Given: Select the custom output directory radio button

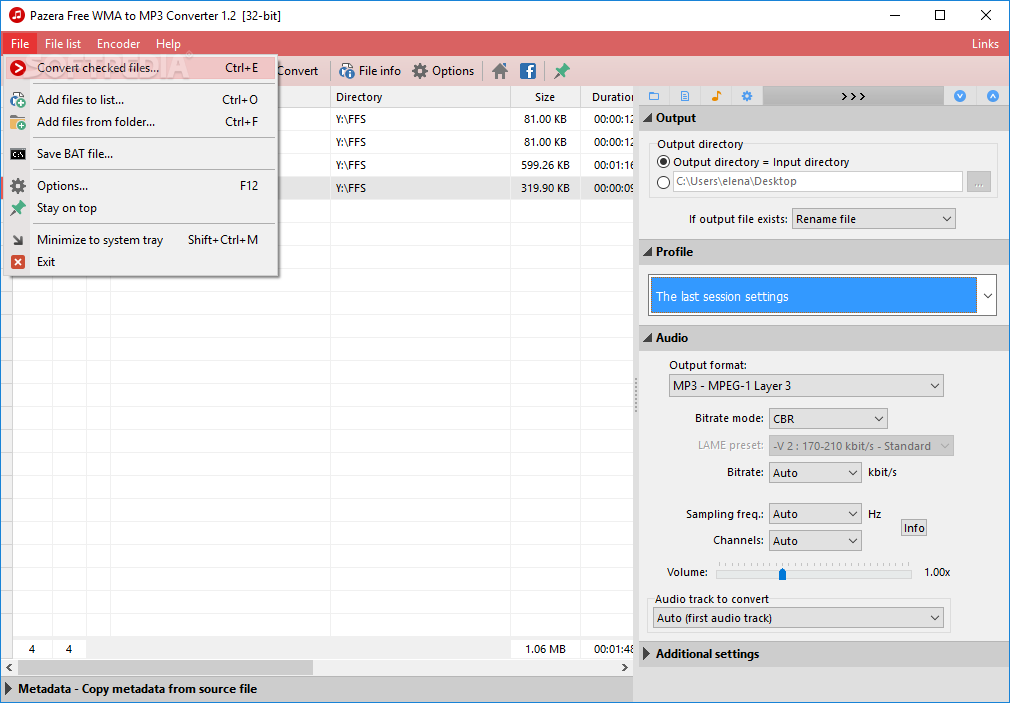Looking at the screenshot, I should click(x=663, y=182).
